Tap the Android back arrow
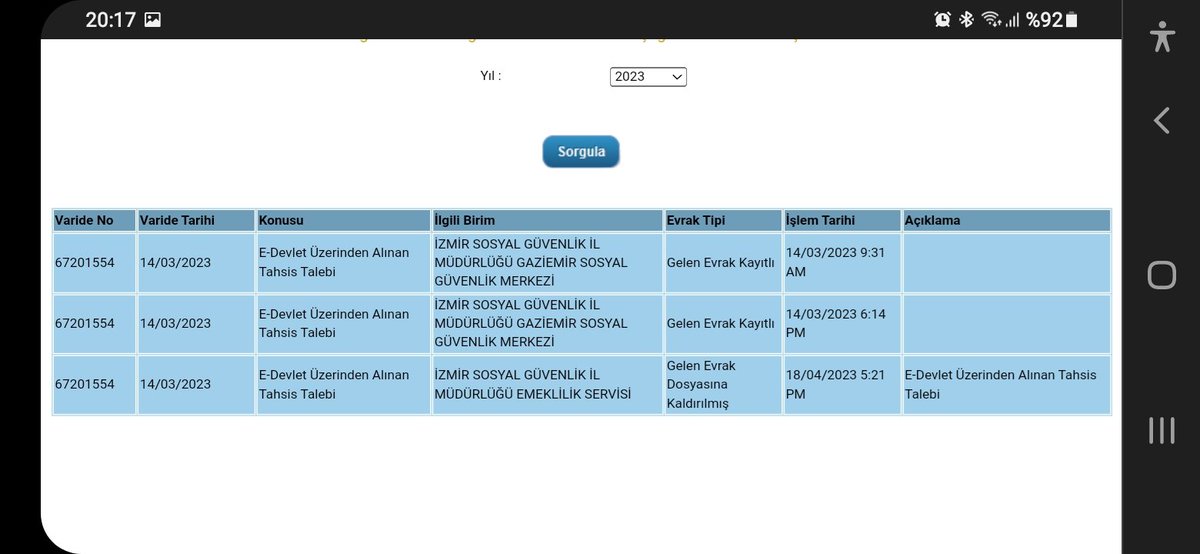Screen dimensions: 1200x554 [x=1161, y=121]
